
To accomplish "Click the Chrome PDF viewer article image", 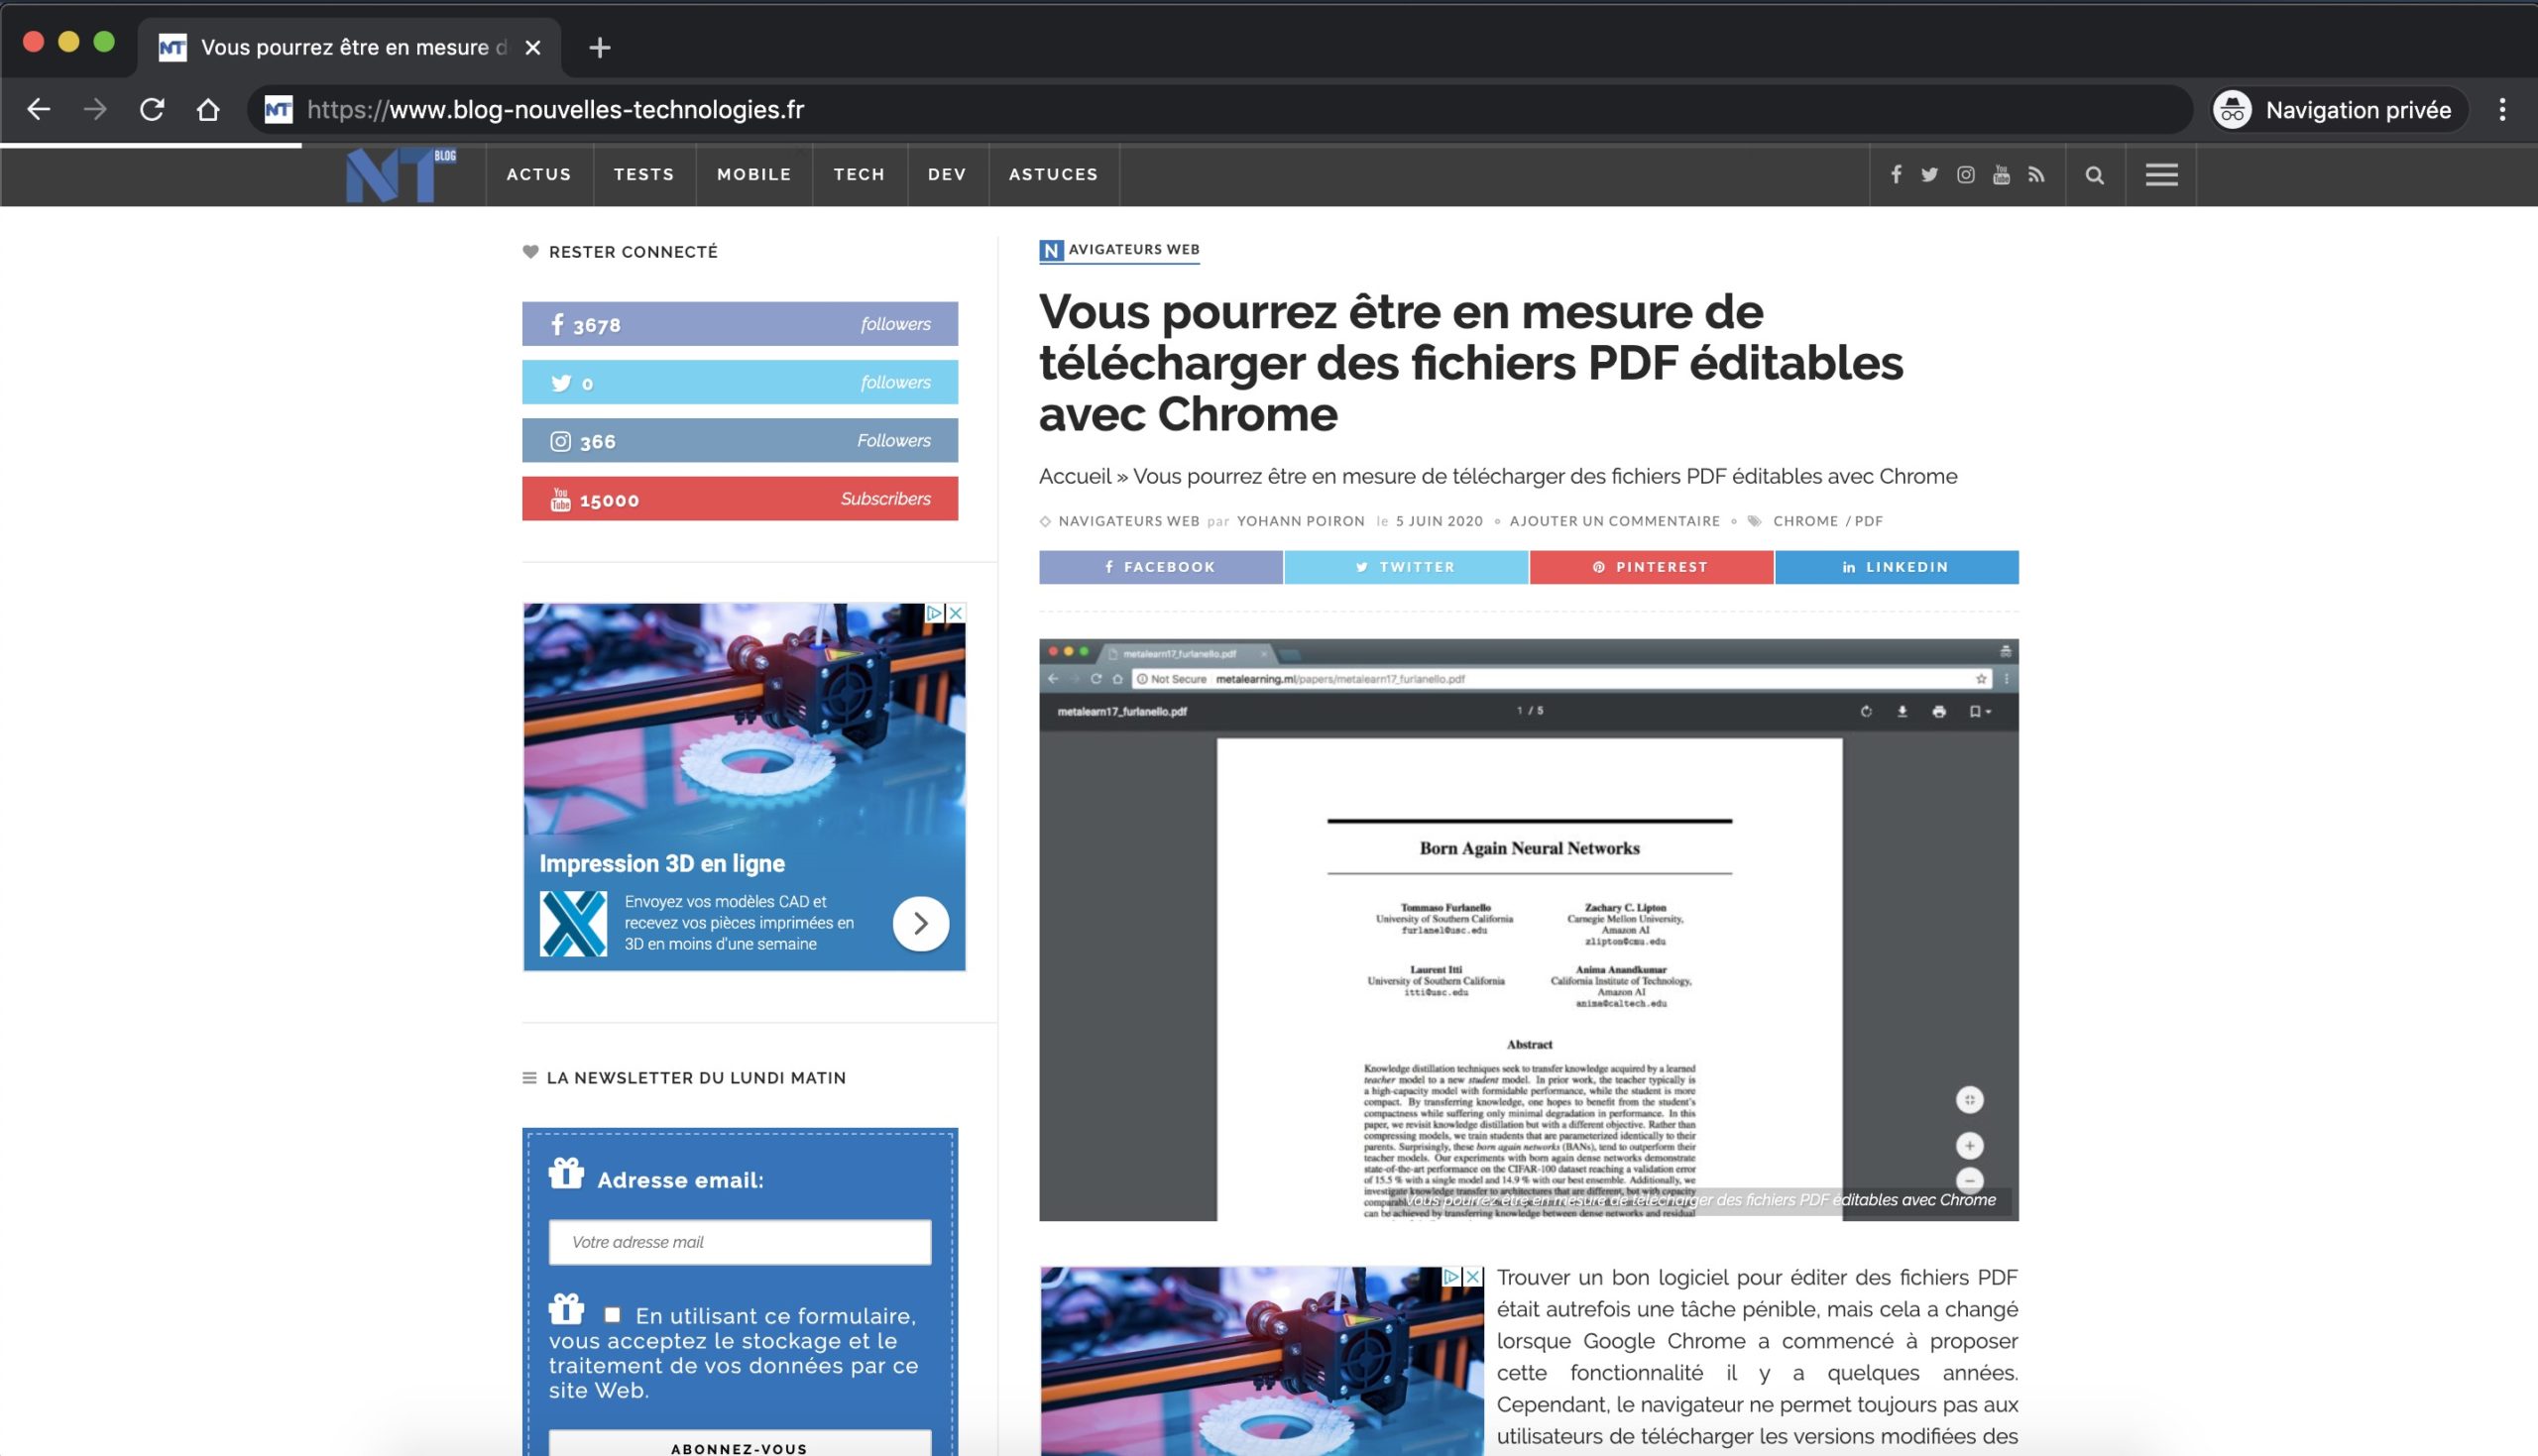I will click(x=1528, y=930).
